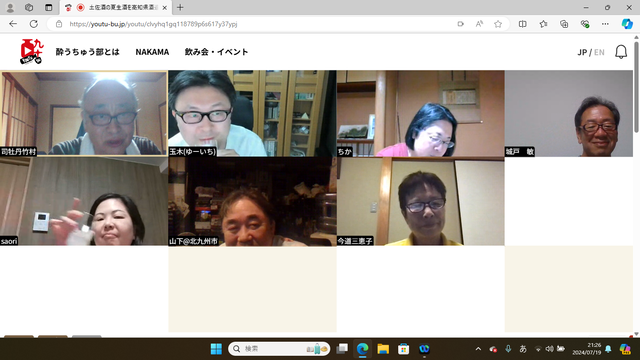This screenshot has width=640, height=360.
Task: Select the saori video tile
Action: pyautogui.click(x=84, y=201)
